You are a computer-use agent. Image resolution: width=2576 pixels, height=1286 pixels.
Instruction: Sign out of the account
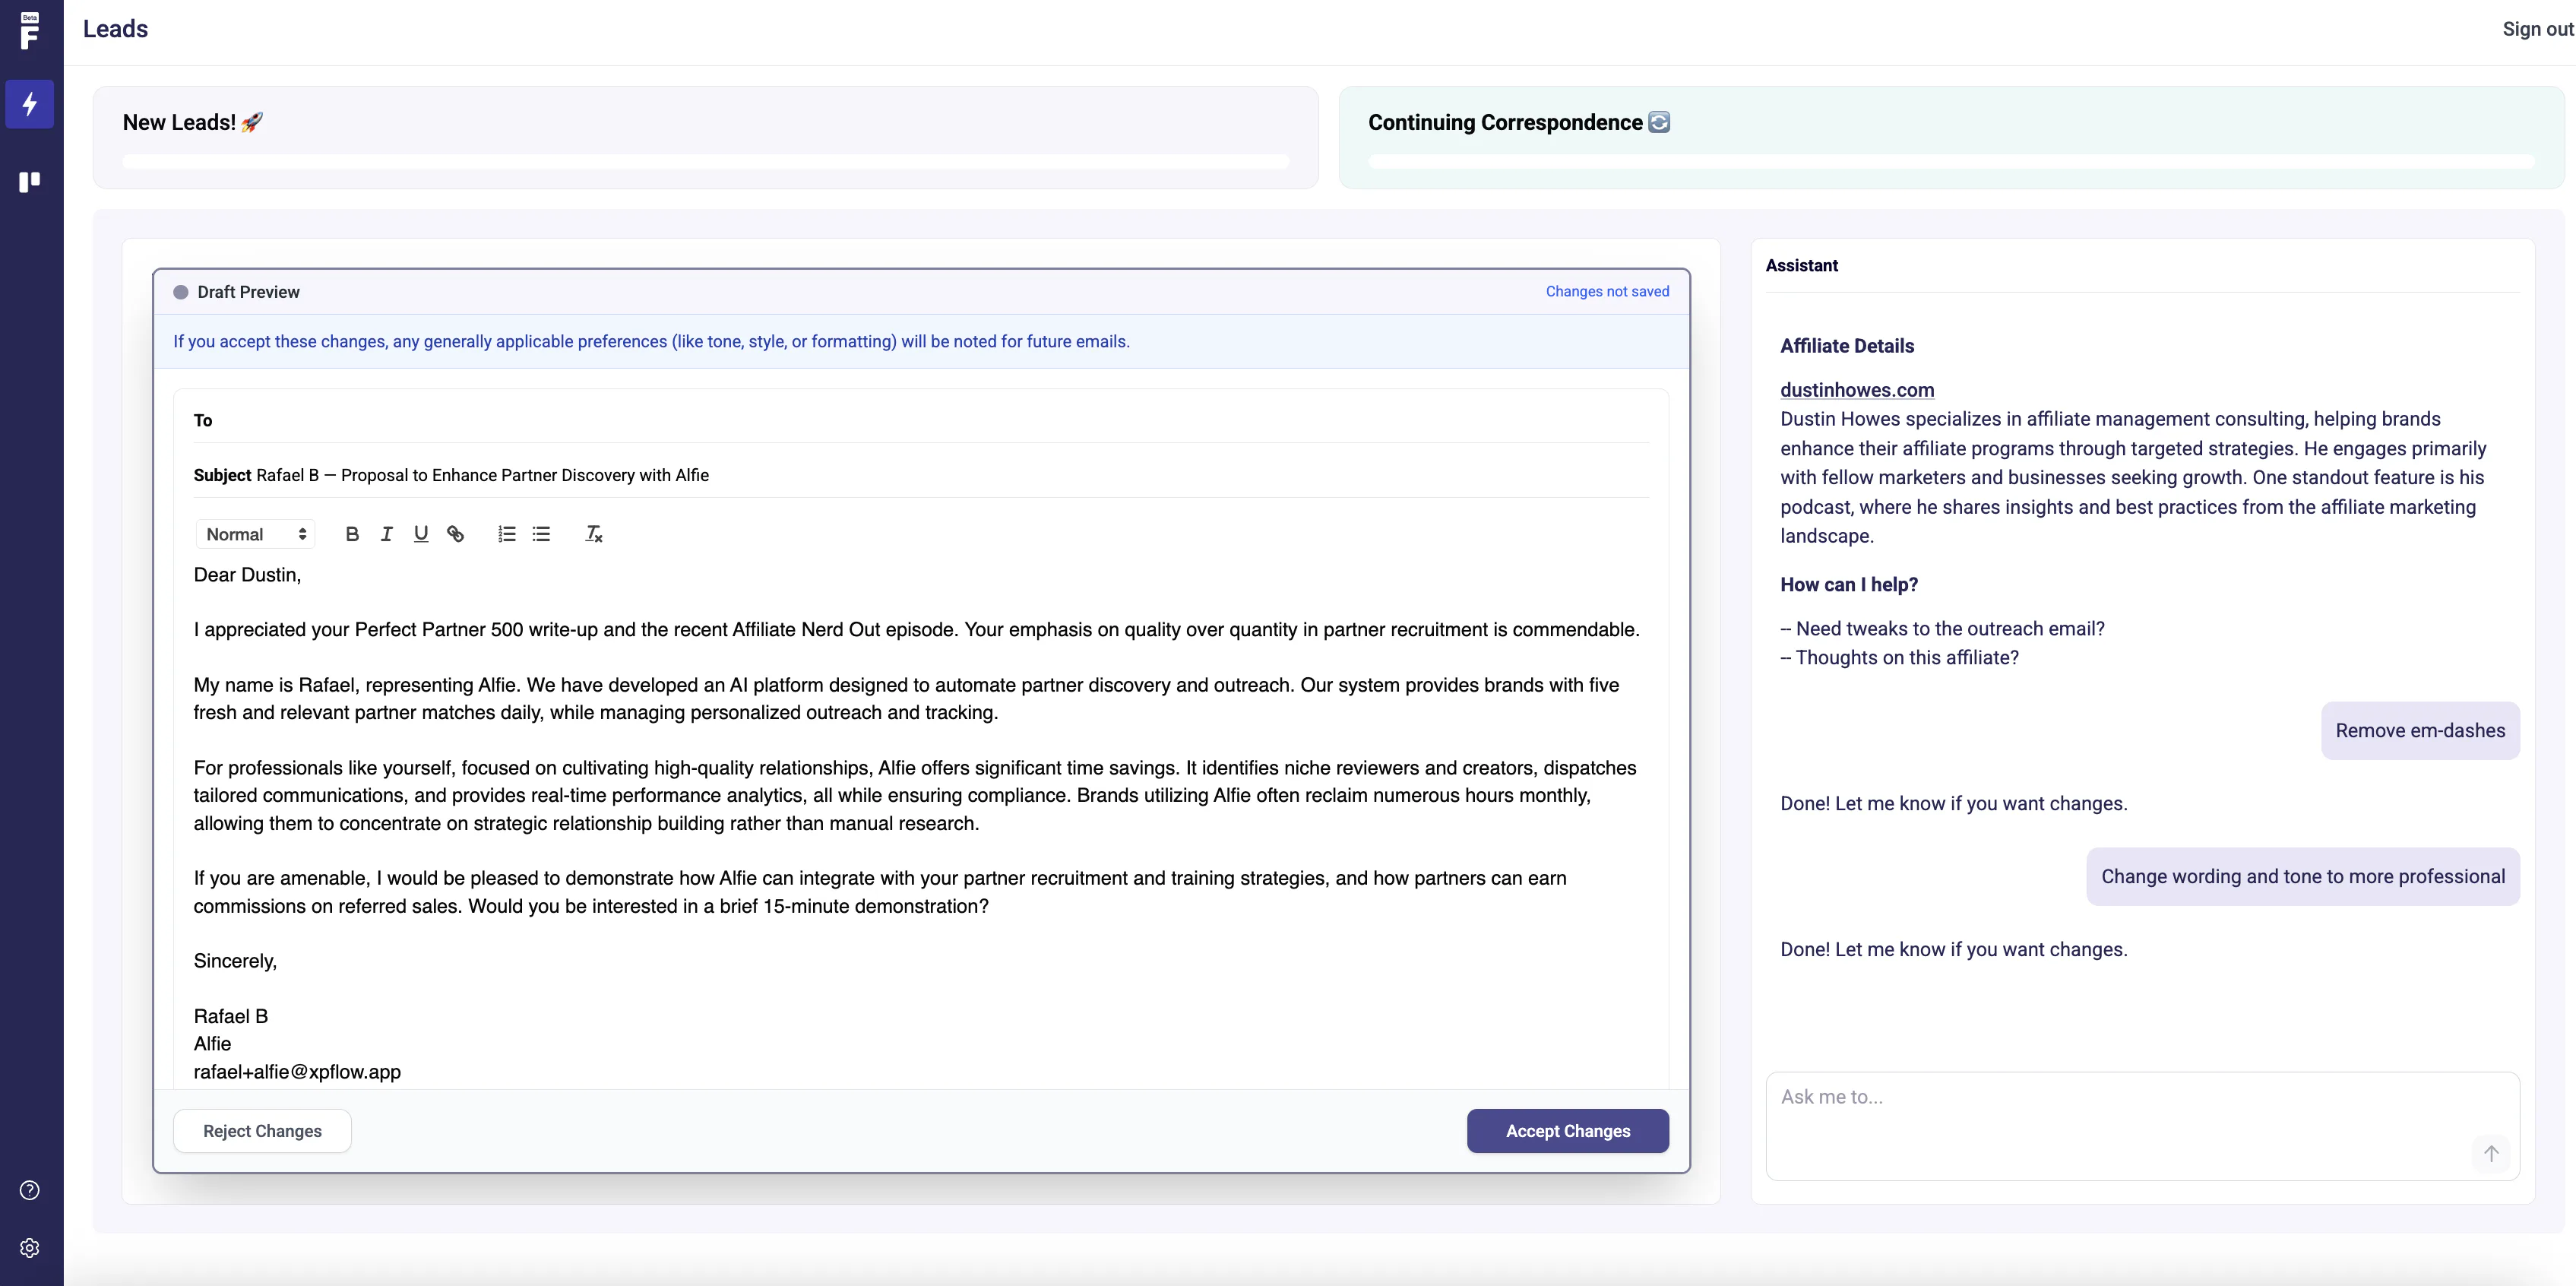(x=2538, y=29)
